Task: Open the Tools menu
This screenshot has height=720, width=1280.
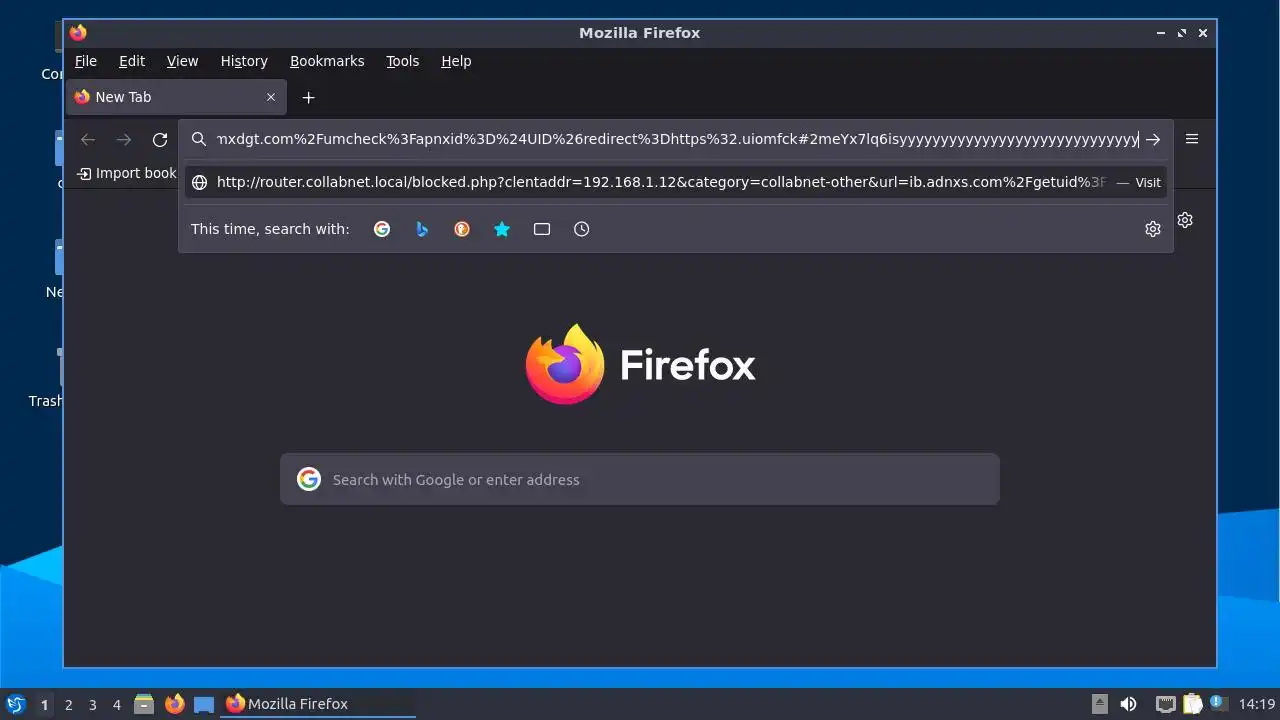Action: (x=403, y=61)
